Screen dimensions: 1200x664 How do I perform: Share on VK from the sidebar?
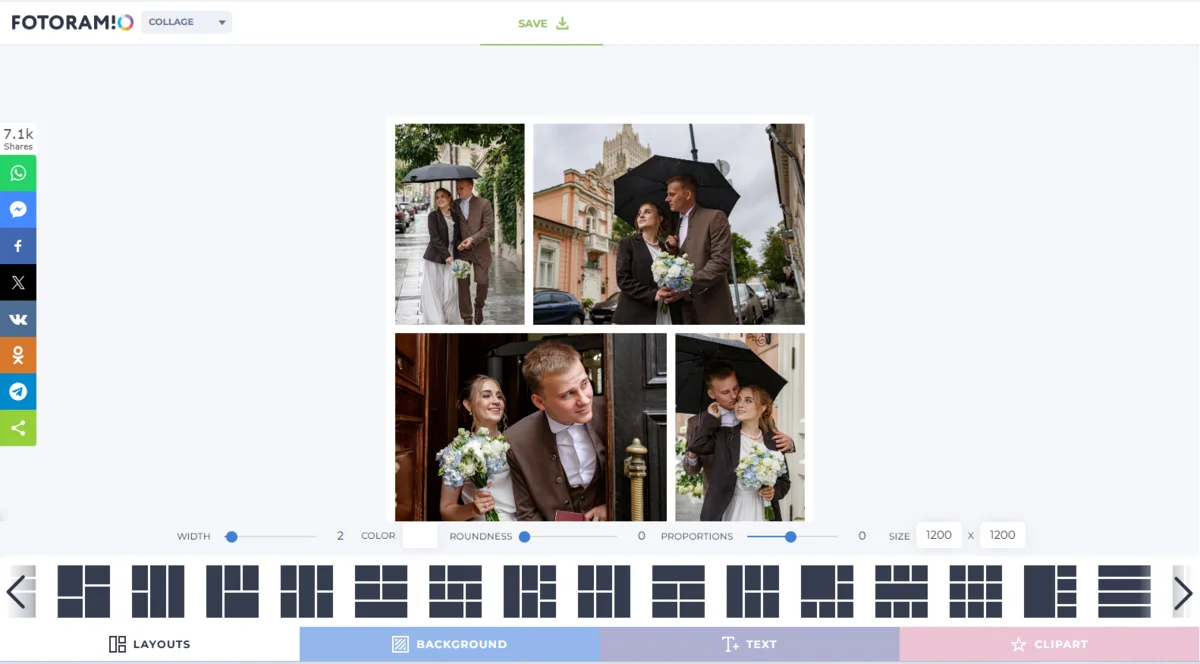(18, 319)
